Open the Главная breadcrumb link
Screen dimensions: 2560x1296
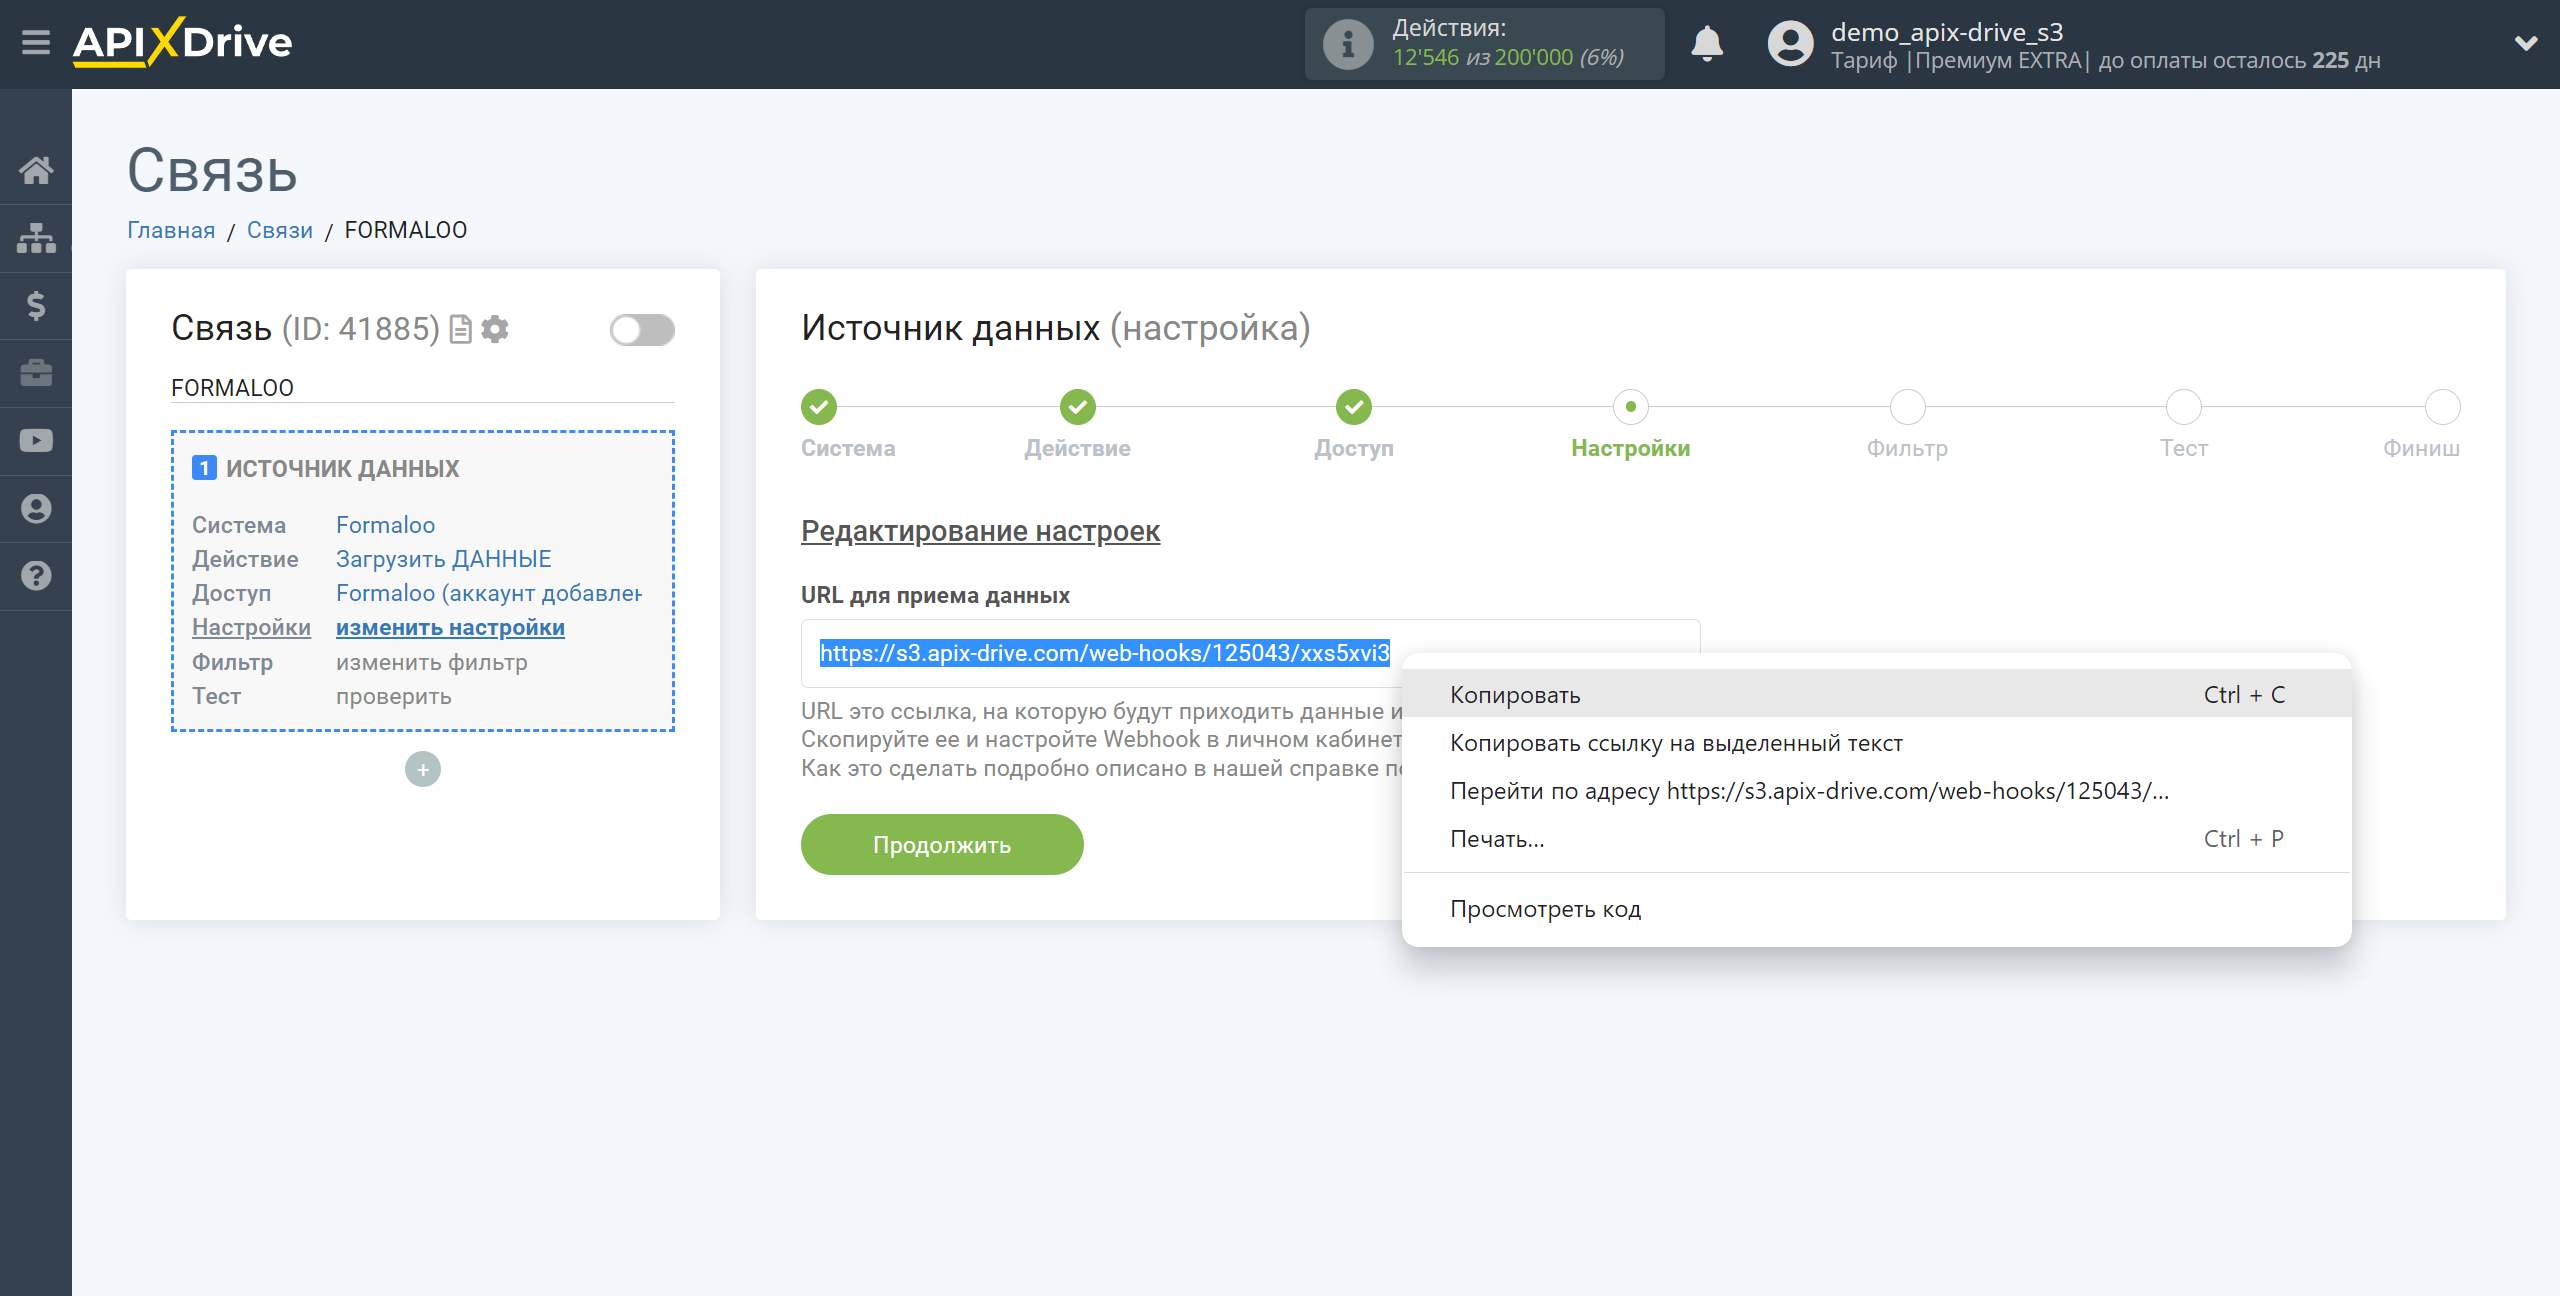click(x=171, y=230)
